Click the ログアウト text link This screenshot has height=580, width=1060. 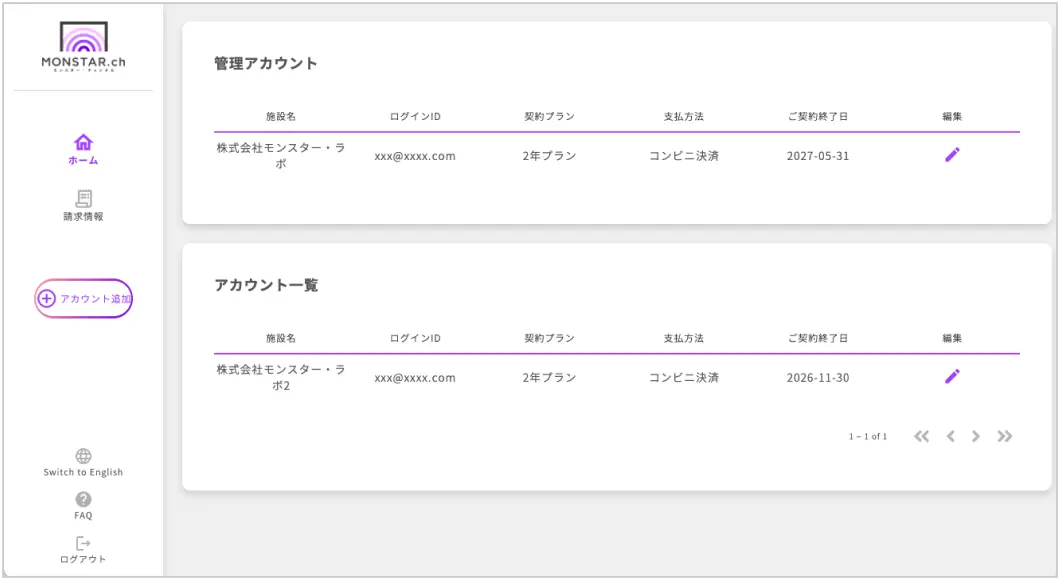(83, 559)
